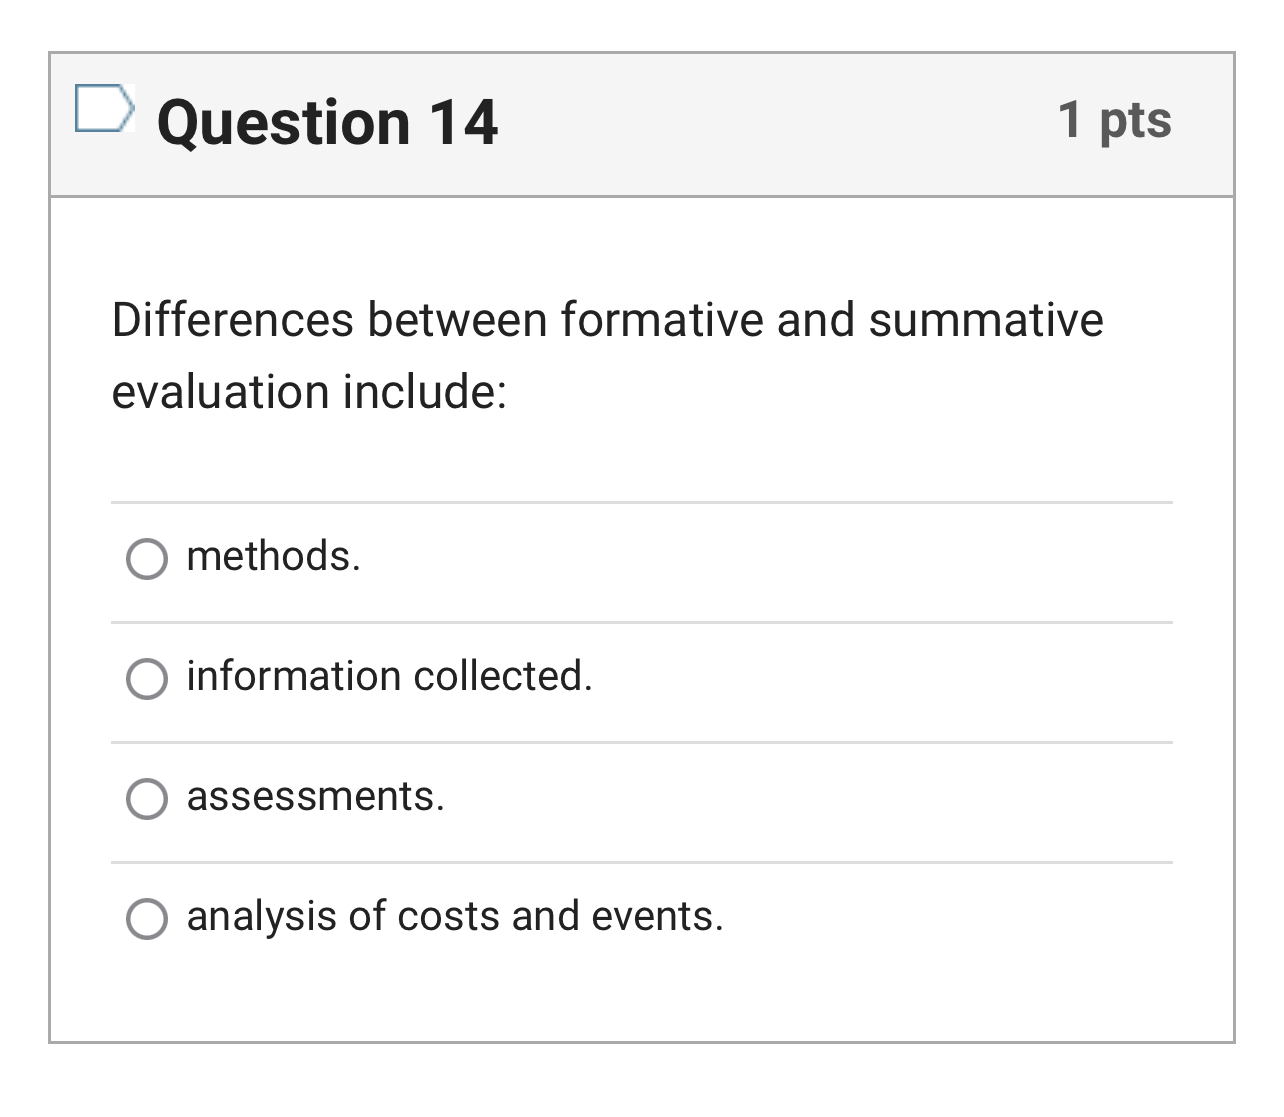Click the "Question 14" heading
This screenshot has width=1284, height=1117.
coord(330,120)
